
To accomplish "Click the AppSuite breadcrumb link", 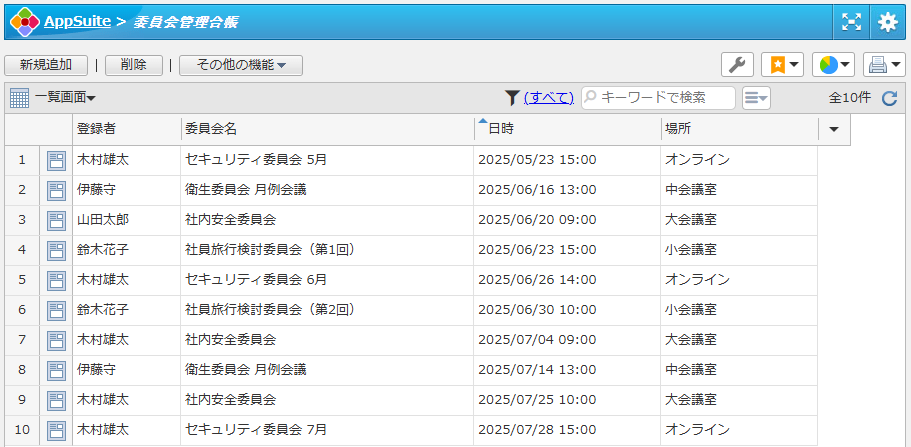I will pyautogui.click(x=76, y=21).
